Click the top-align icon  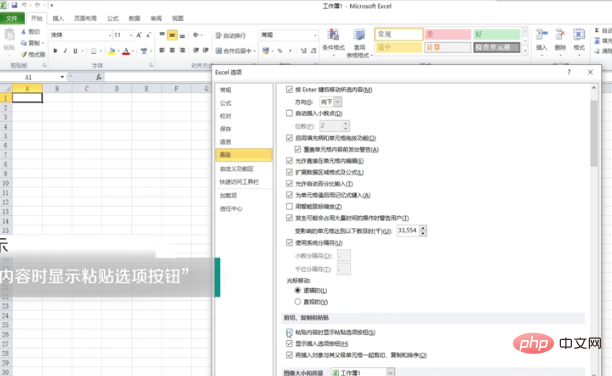(x=162, y=35)
